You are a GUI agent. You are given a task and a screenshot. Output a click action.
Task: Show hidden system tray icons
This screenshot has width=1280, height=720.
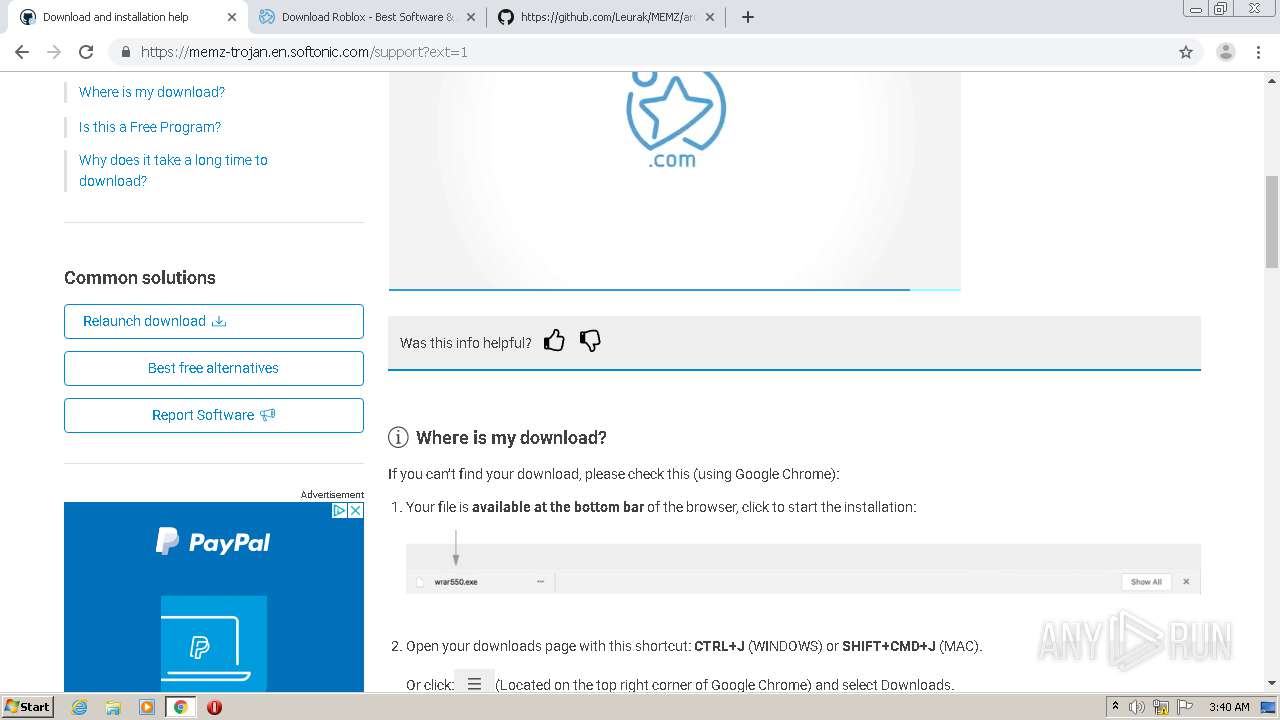1115,707
